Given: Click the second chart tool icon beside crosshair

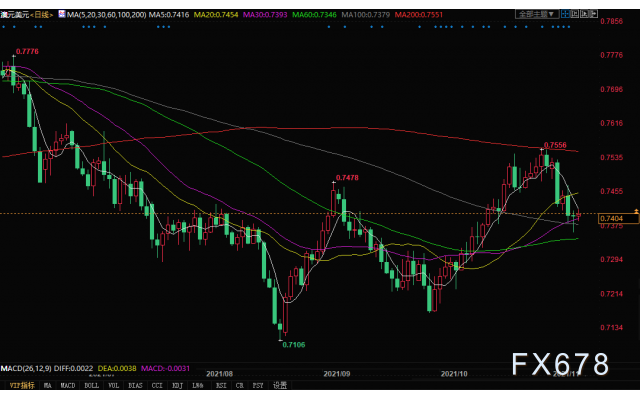Looking at the screenshot, I should coord(575,14).
